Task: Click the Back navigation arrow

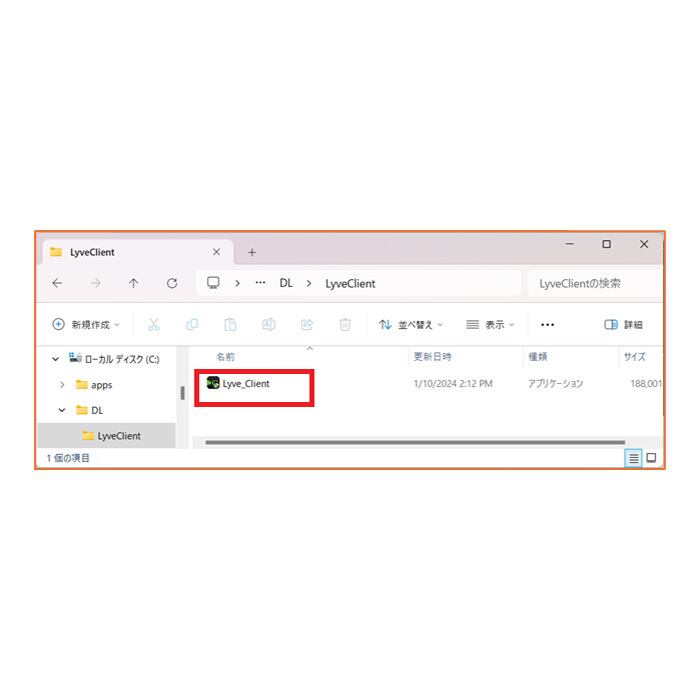Action: [57, 283]
